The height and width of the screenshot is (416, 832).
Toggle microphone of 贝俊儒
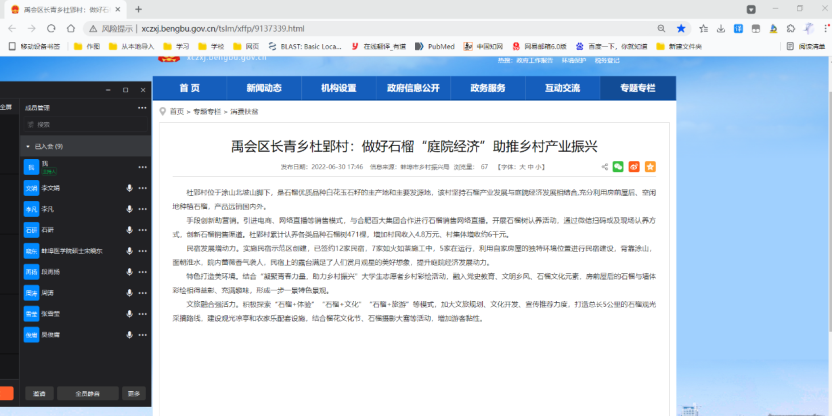129,335
